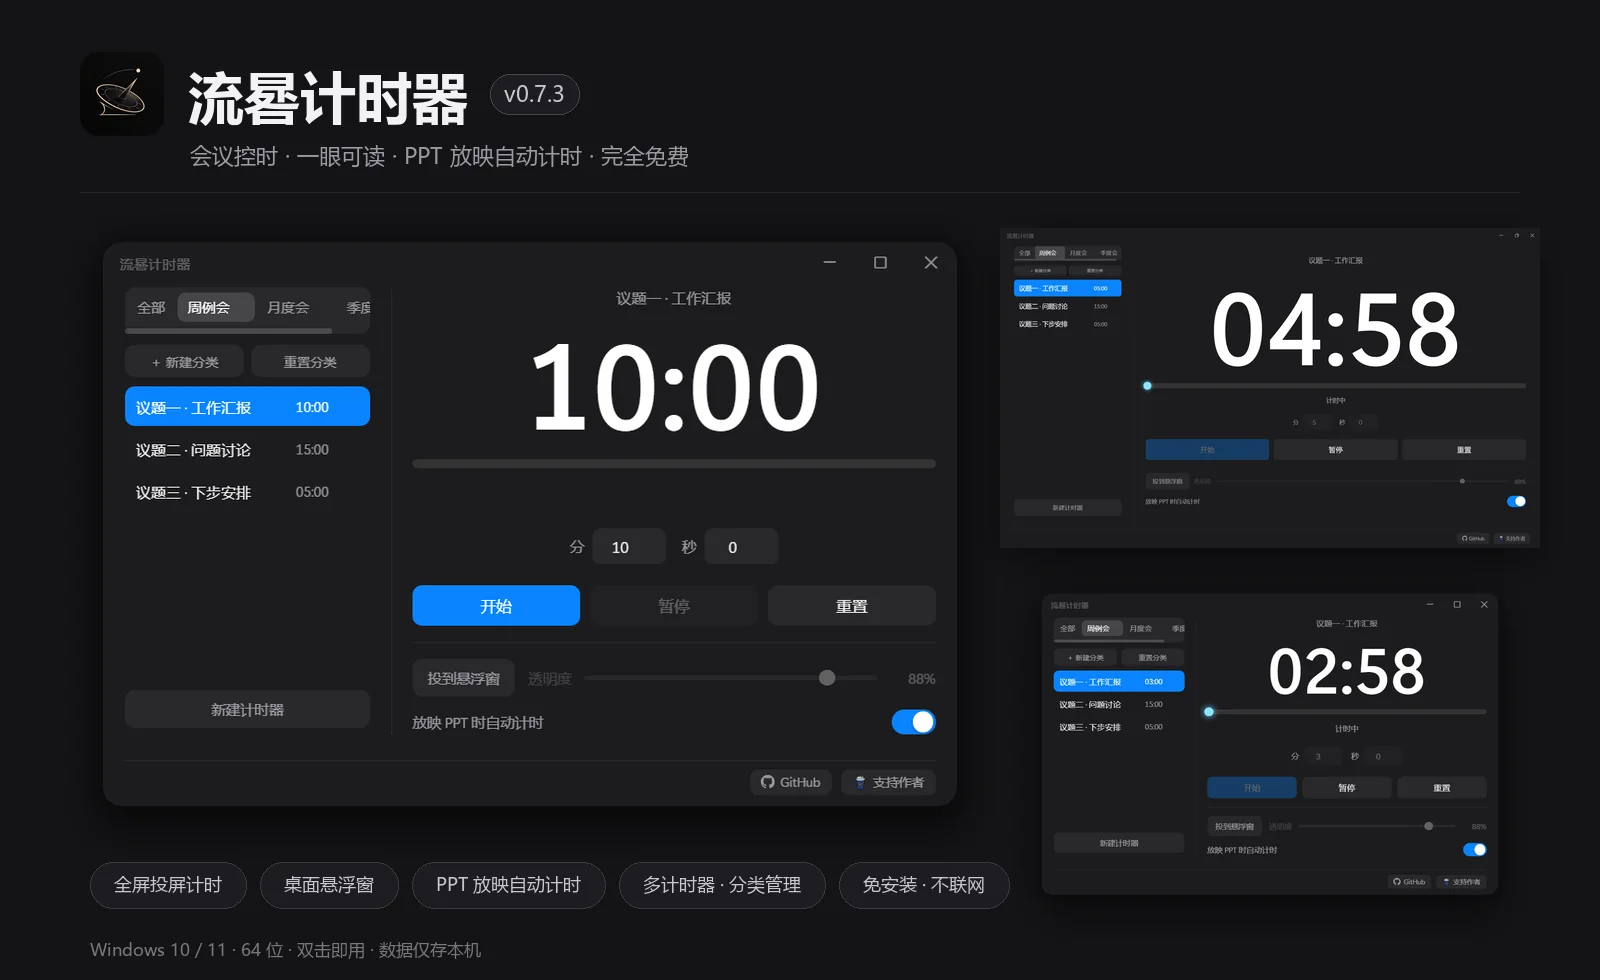Click the 透明度 slider handle in the 10:00 window
The image size is (1600, 980).
[x=827, y=678]
